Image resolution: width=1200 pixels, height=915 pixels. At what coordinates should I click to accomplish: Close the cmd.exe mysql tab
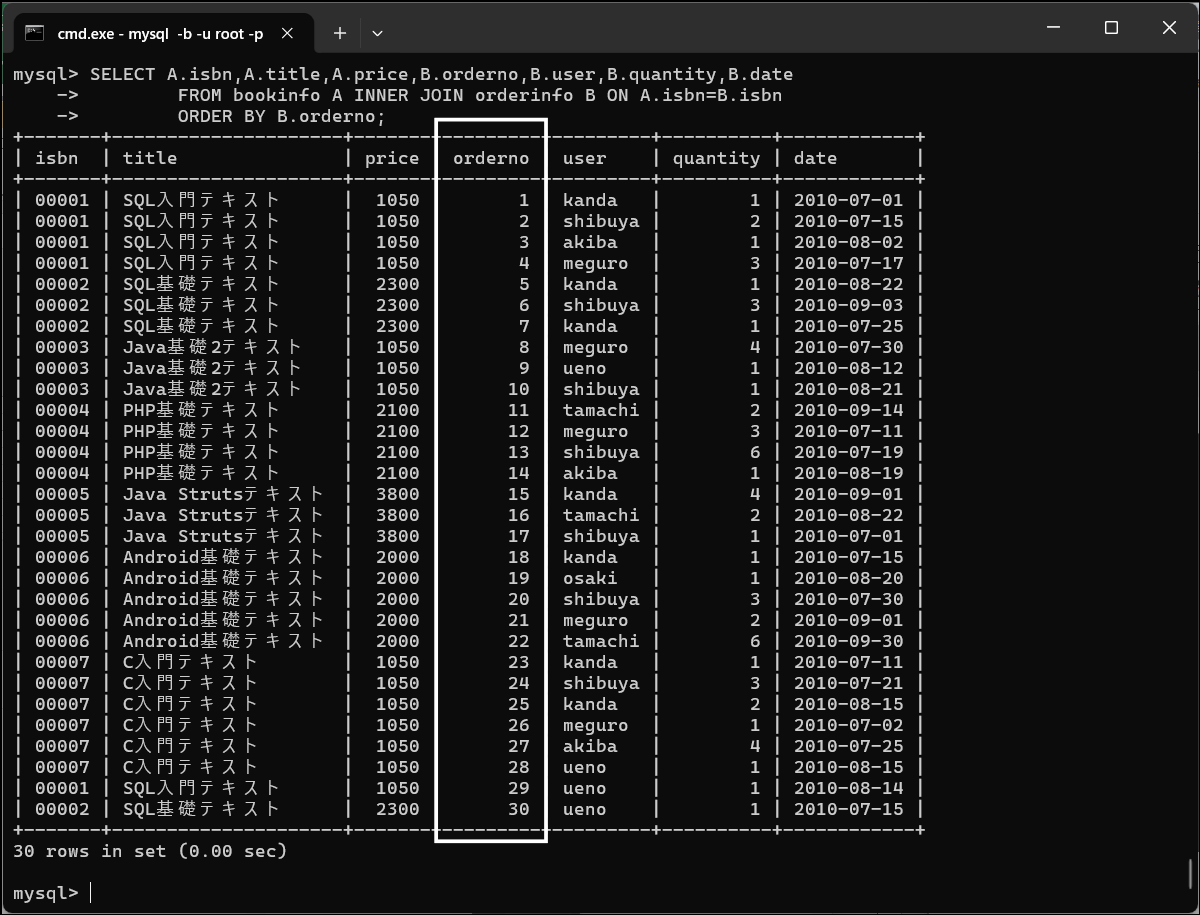[287, 33]
